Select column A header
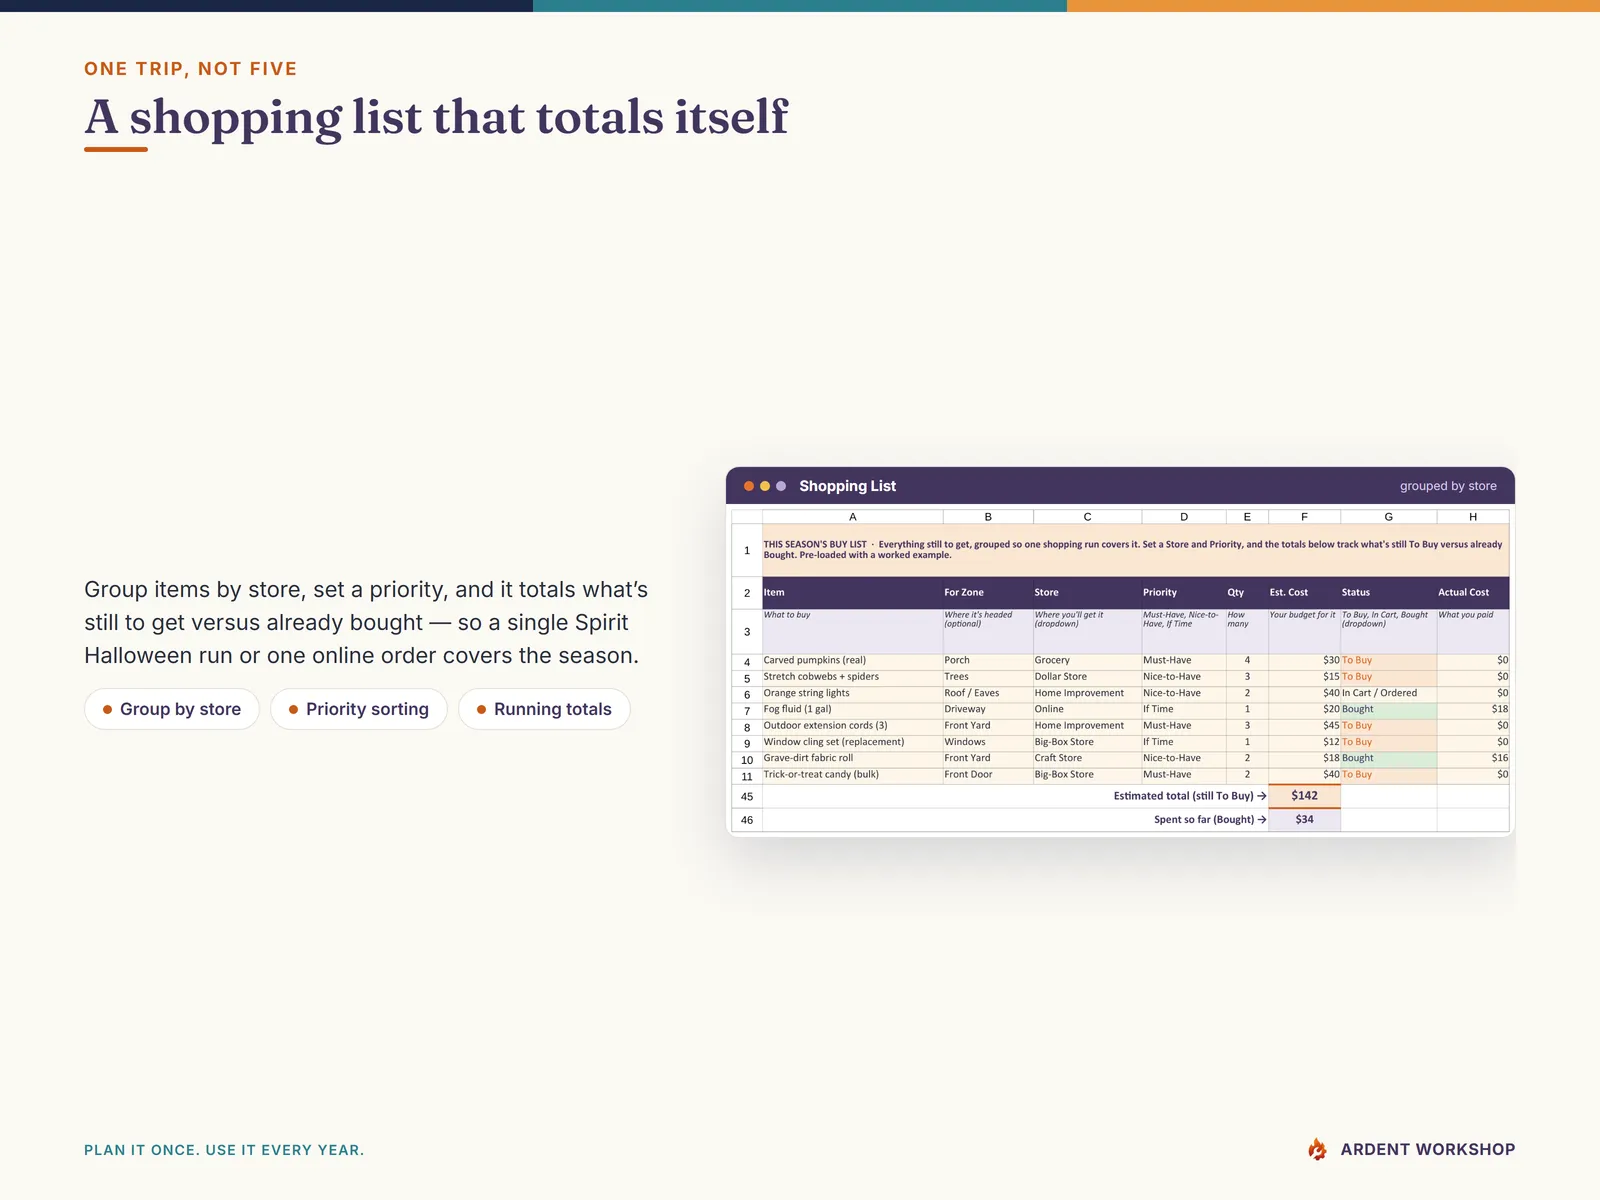The width and height of the screenshot is (1600, 1200). 852,517
